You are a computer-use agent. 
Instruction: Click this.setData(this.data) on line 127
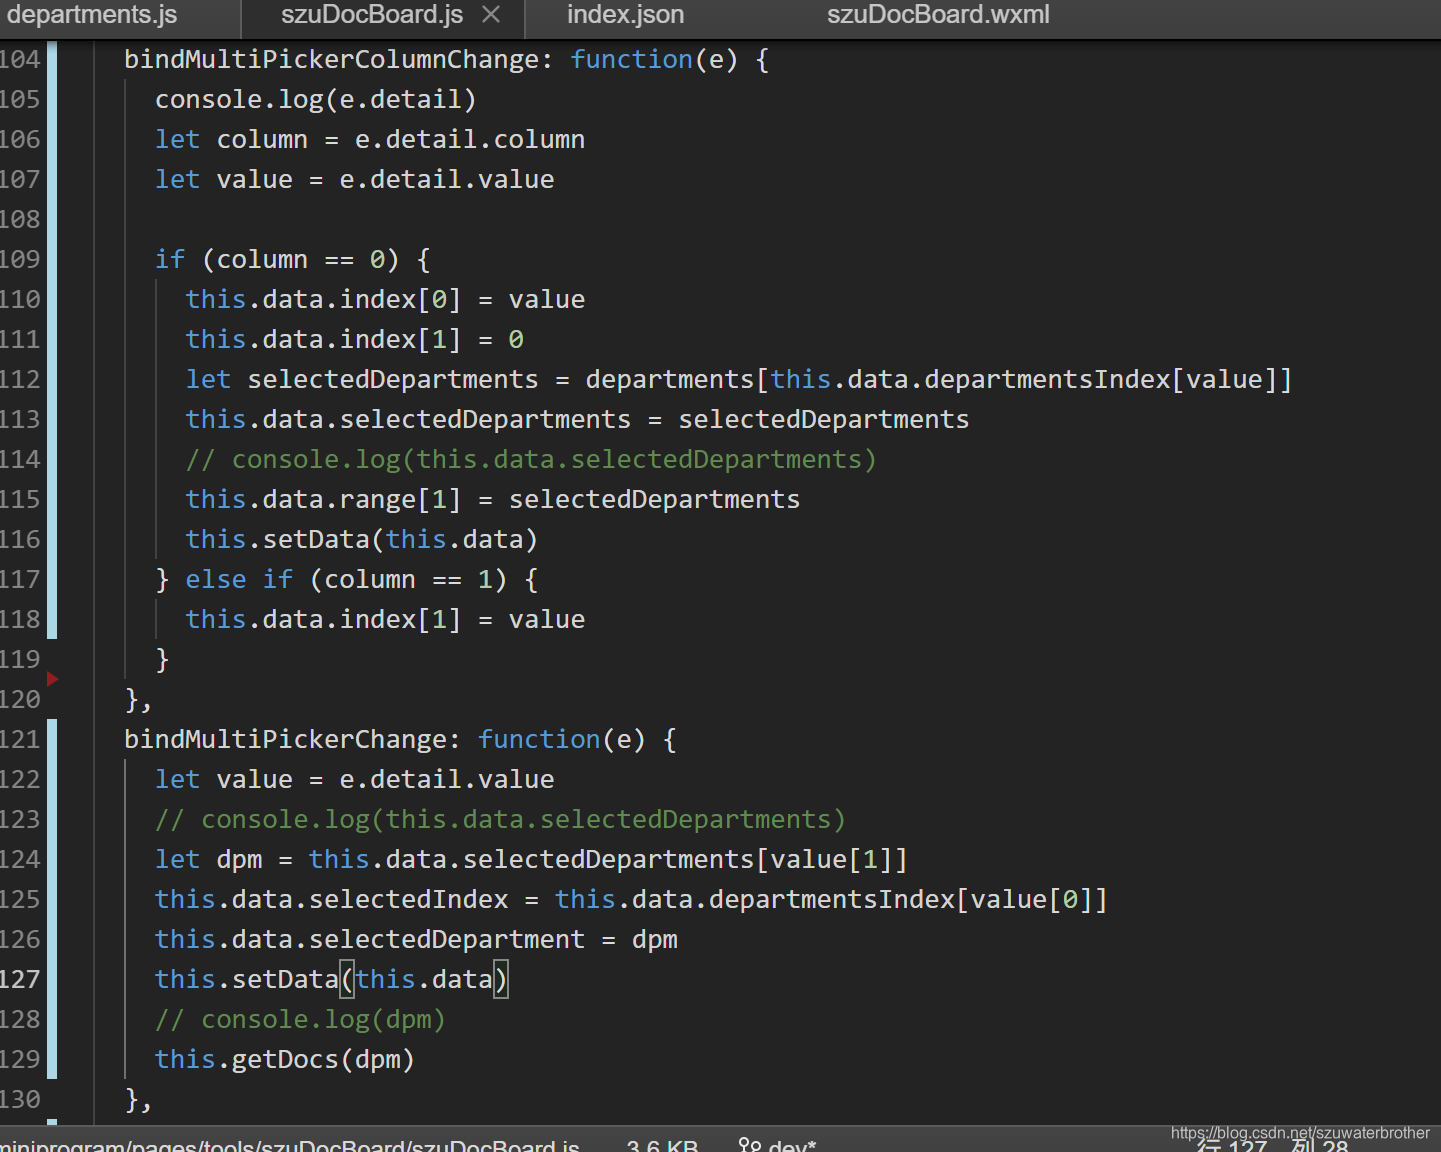(x=332, y=979)
